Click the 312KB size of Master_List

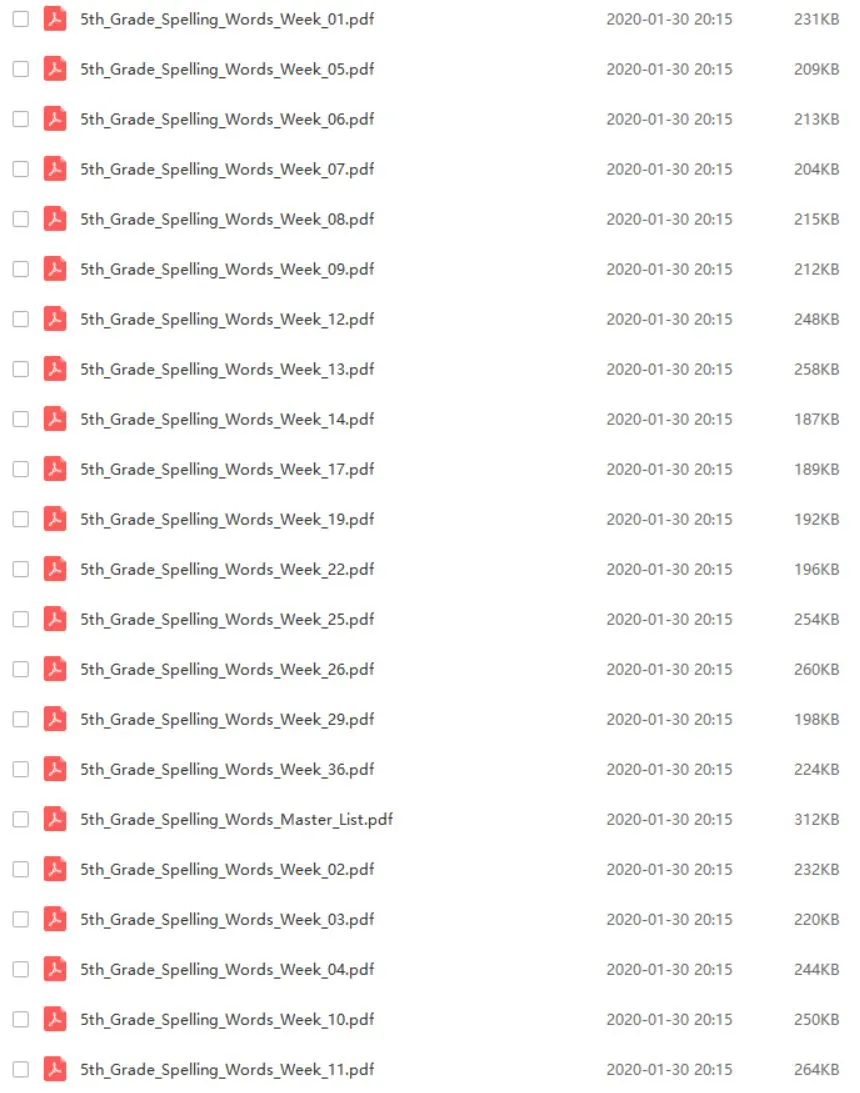[x=816, y=820]
